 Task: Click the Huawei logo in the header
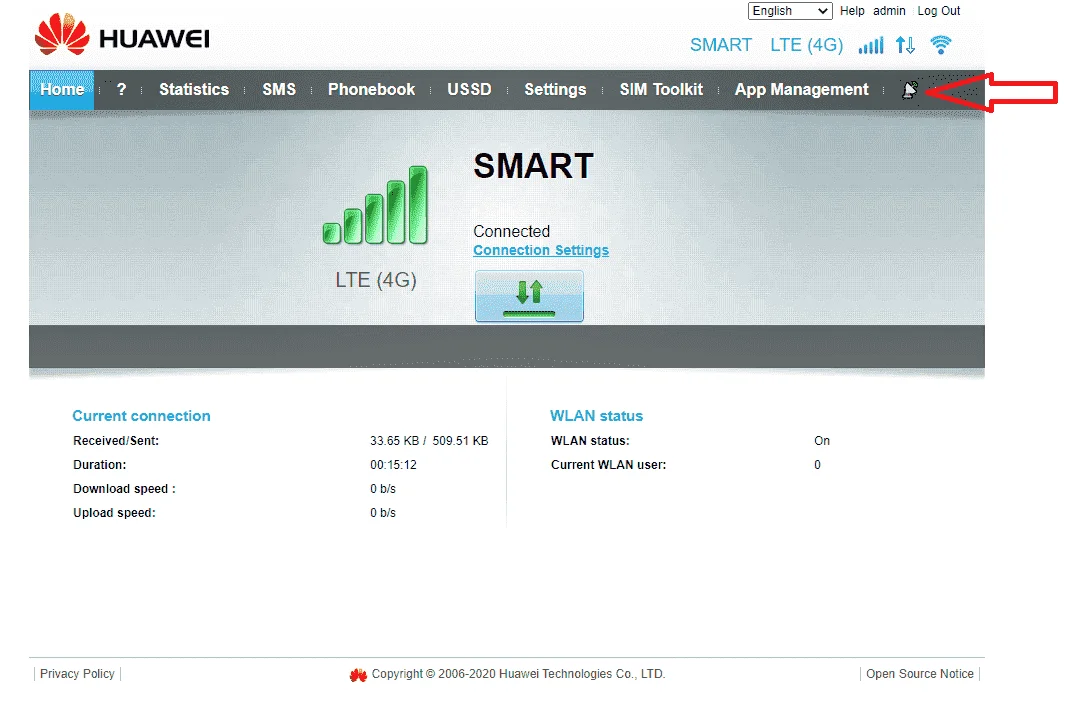point(122,36)
